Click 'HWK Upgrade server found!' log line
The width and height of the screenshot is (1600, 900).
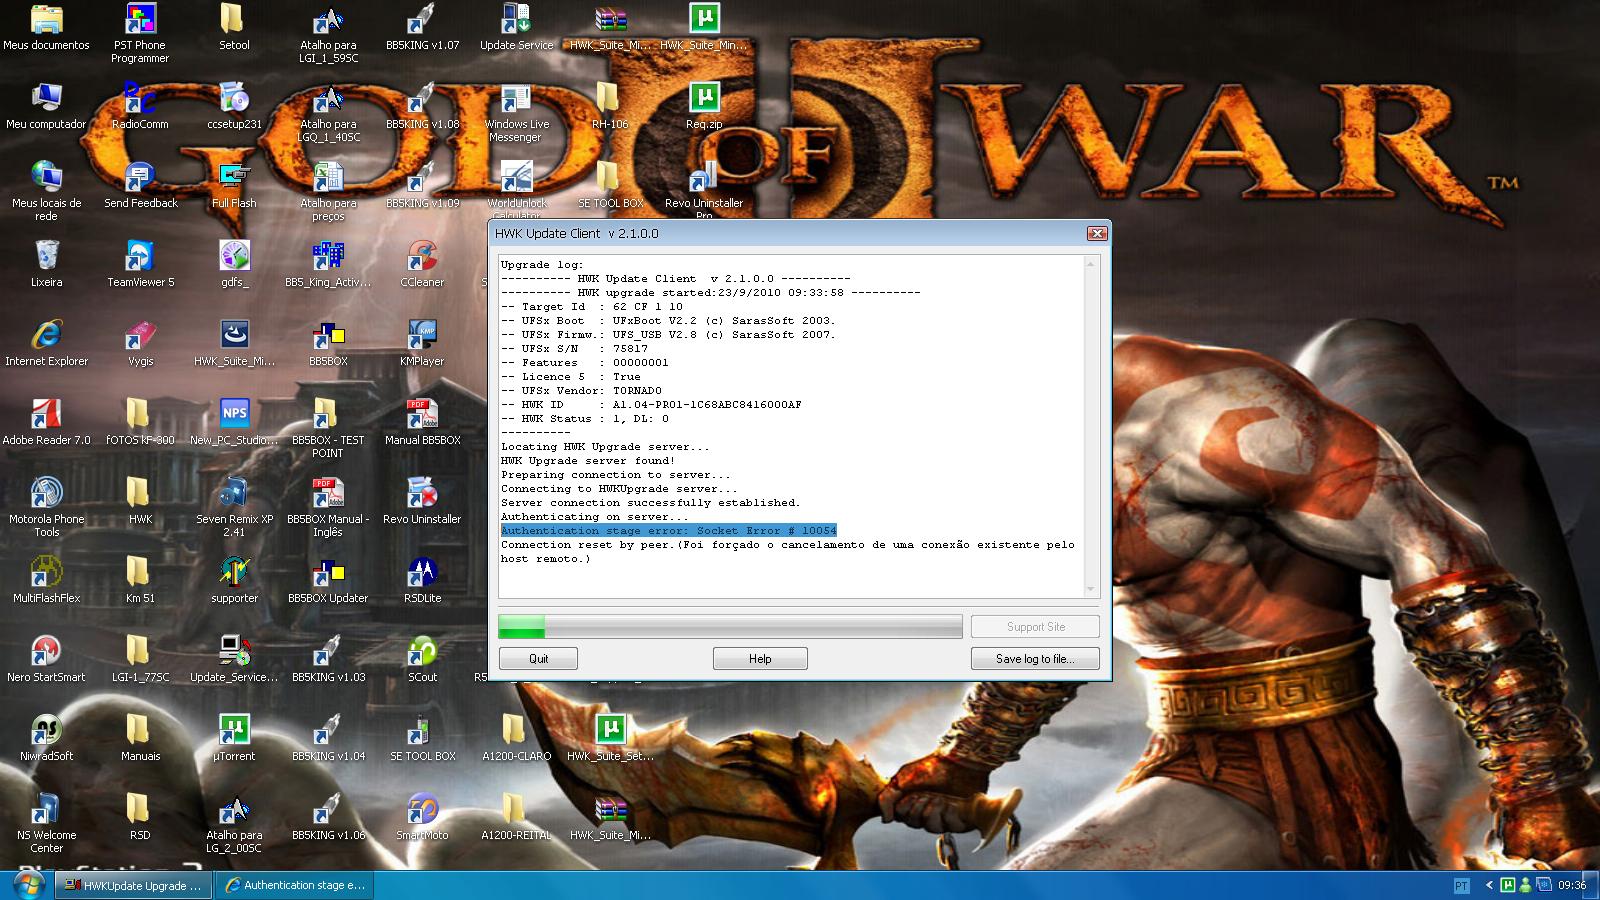click(588, 461)
